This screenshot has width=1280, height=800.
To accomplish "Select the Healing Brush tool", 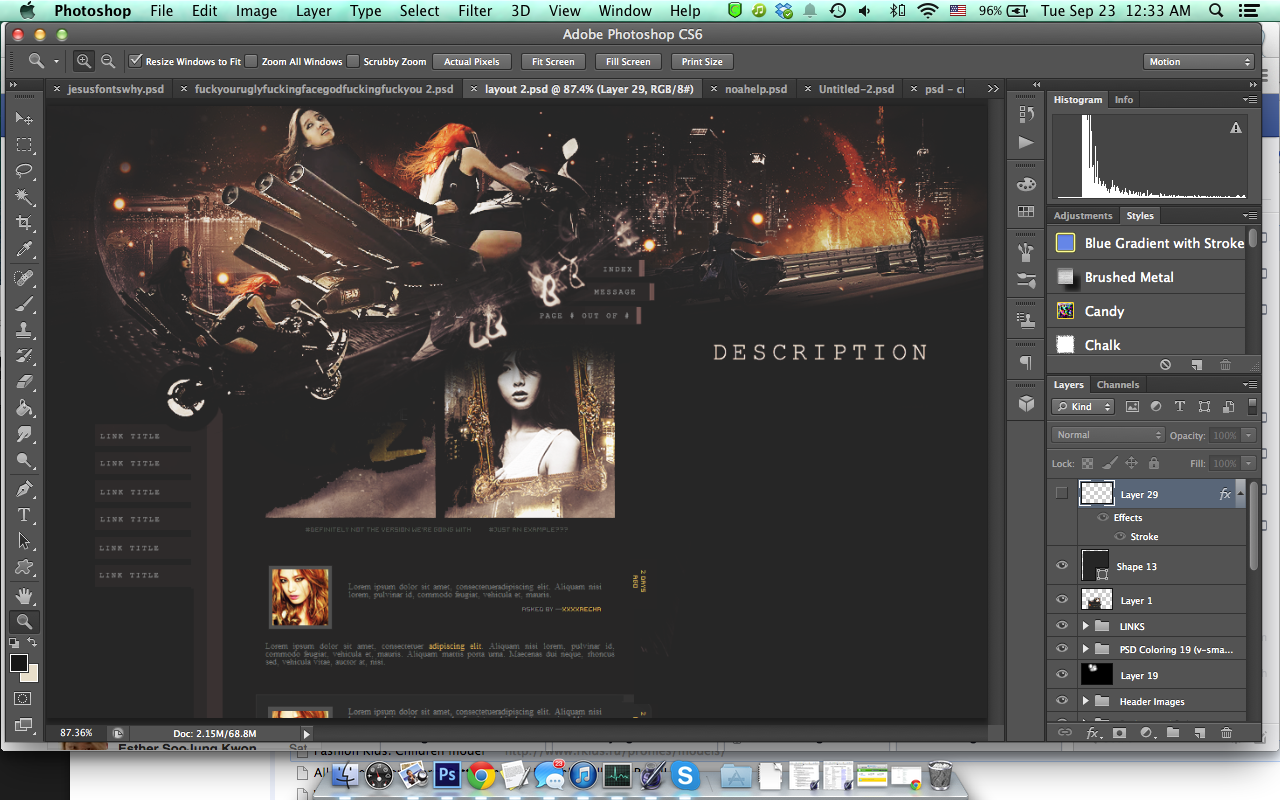I will pos(24,278).
